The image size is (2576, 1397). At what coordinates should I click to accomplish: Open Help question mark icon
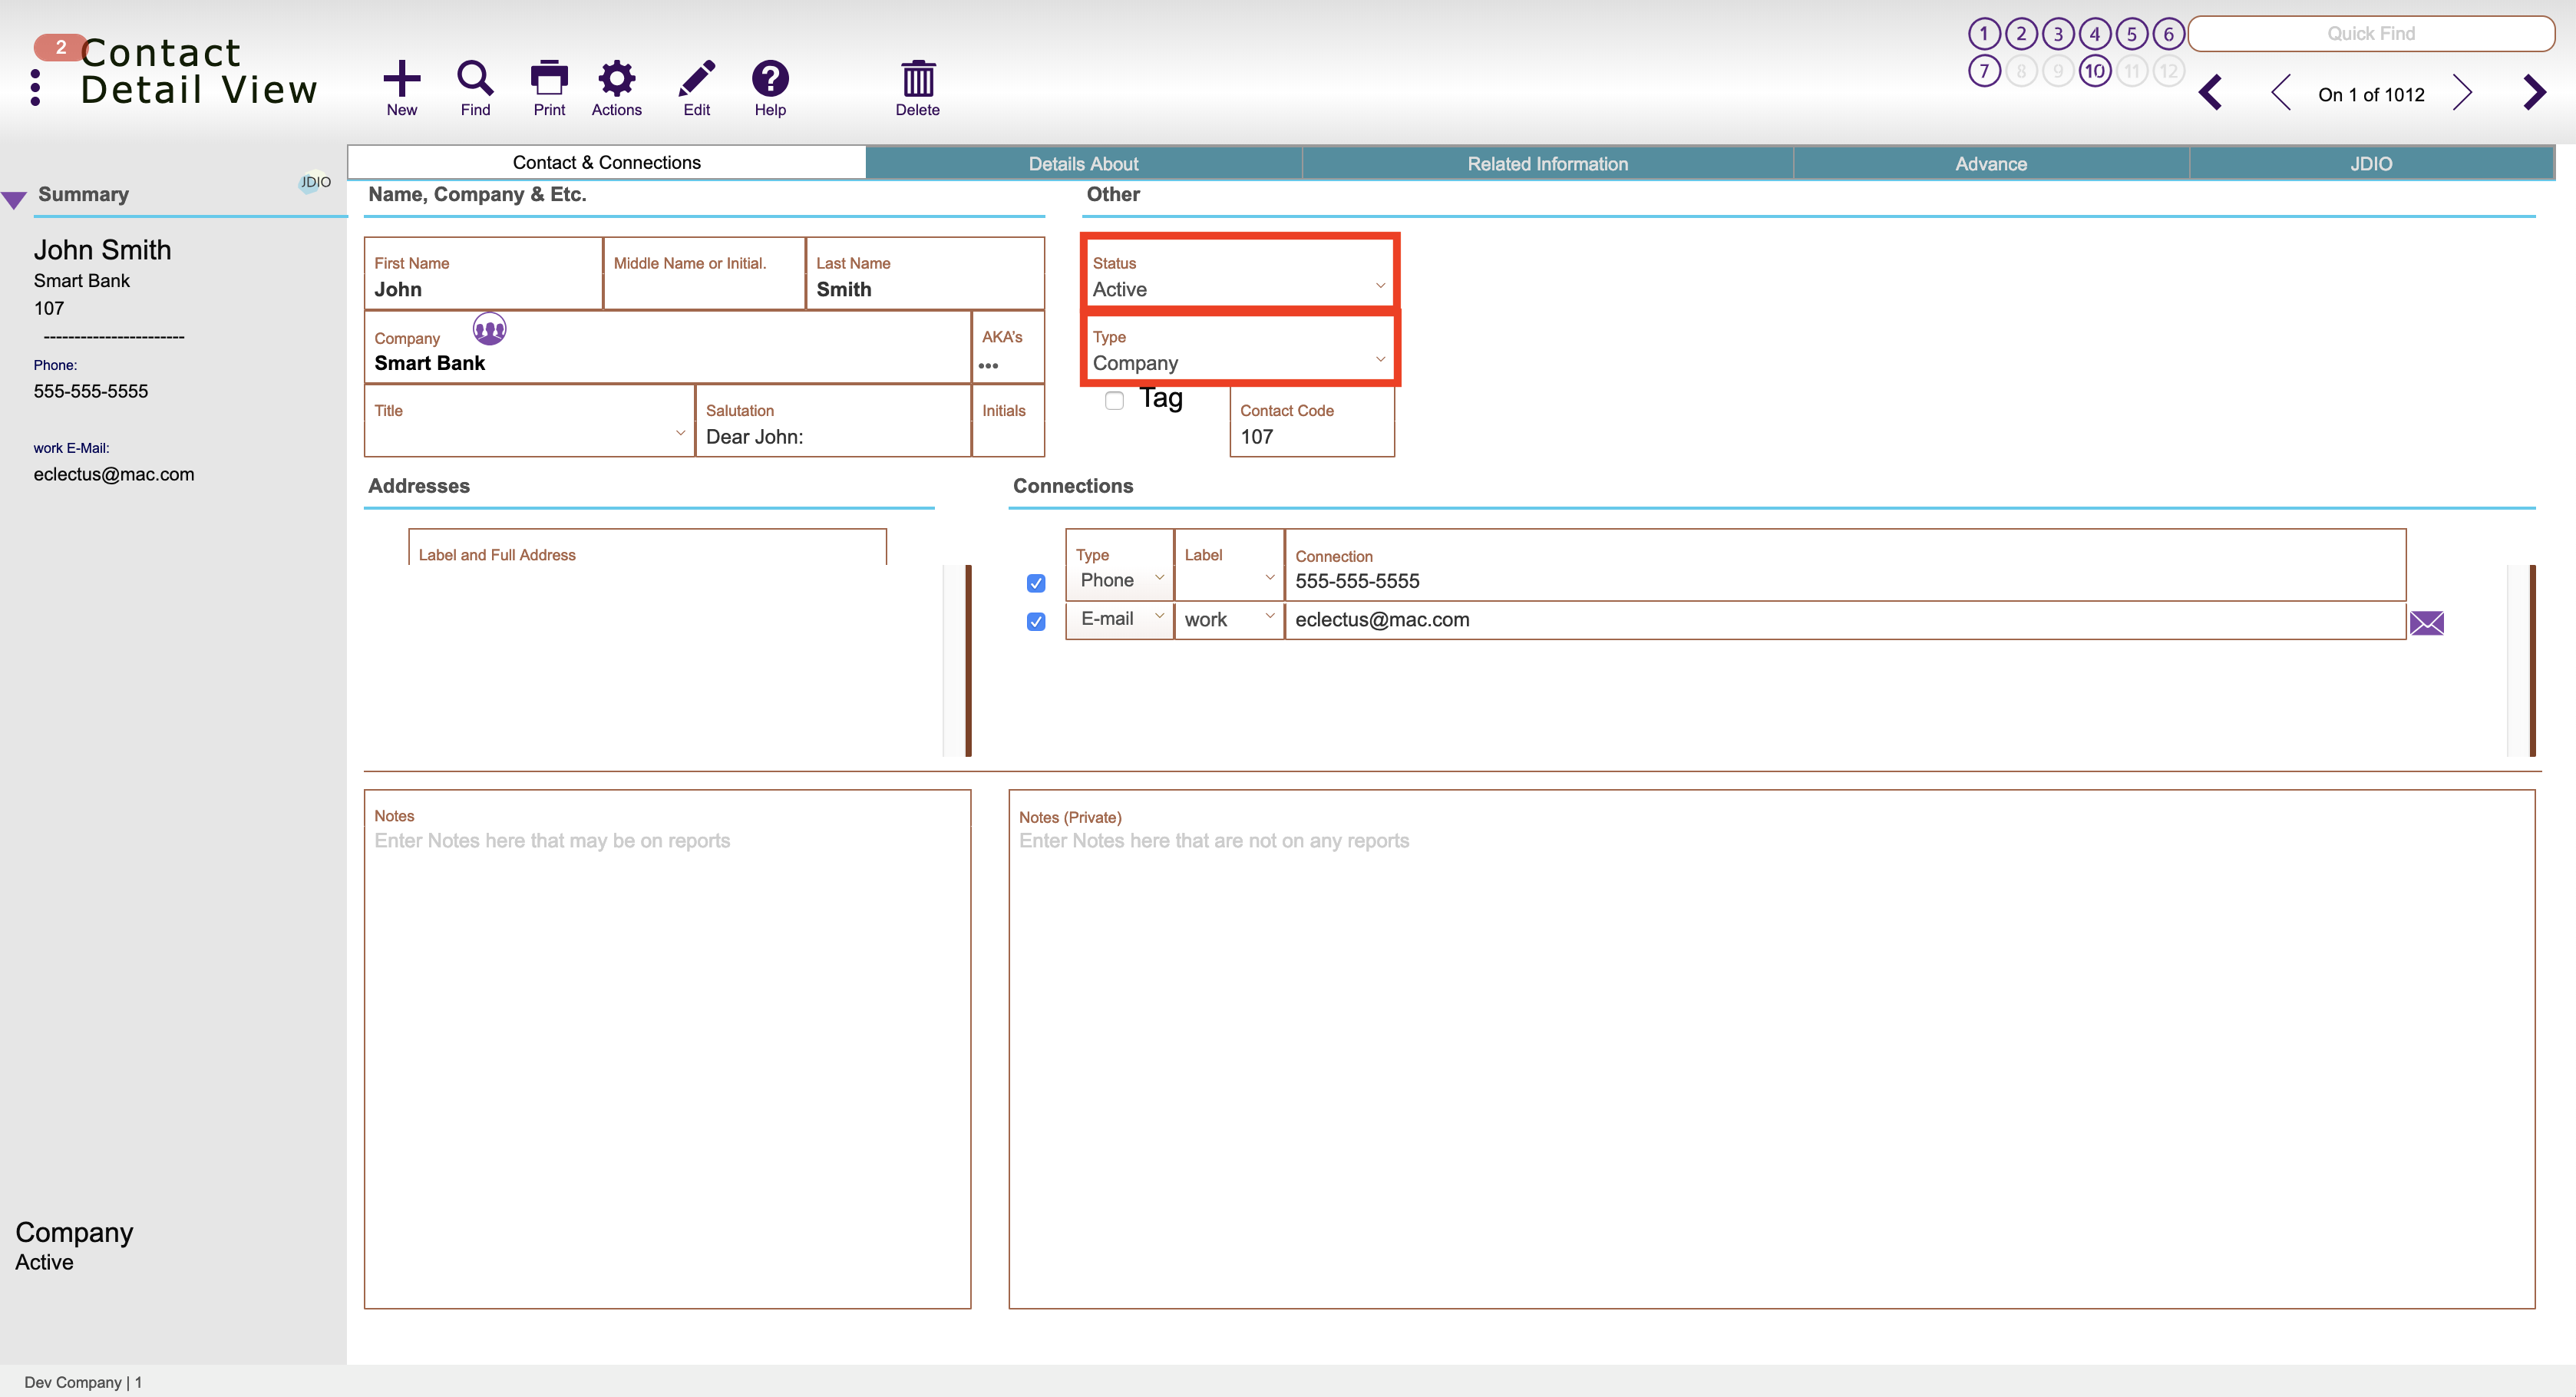(769, 78)
